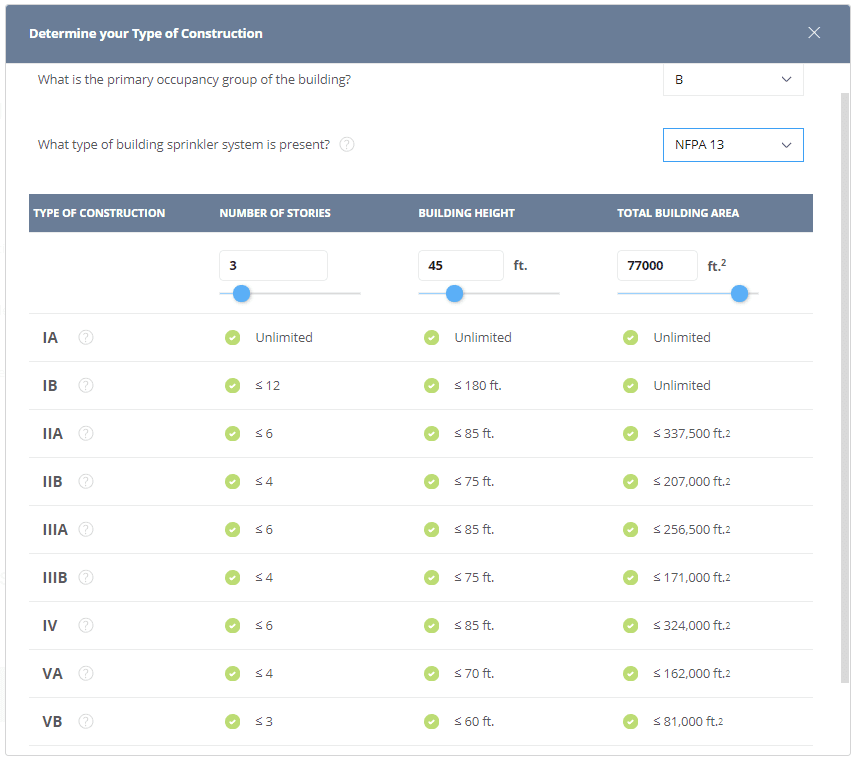Focus the building height input box
Image resolution: width=863 pixels, height=760 pixels.
460,265
